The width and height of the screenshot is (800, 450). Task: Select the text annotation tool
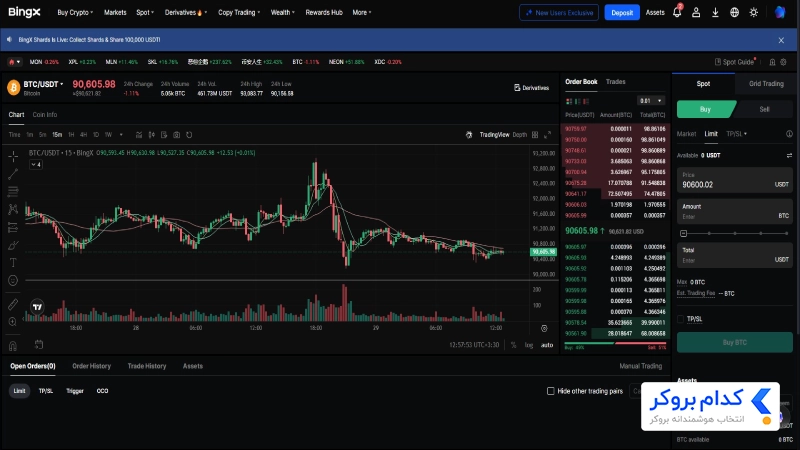click(13, 262)
